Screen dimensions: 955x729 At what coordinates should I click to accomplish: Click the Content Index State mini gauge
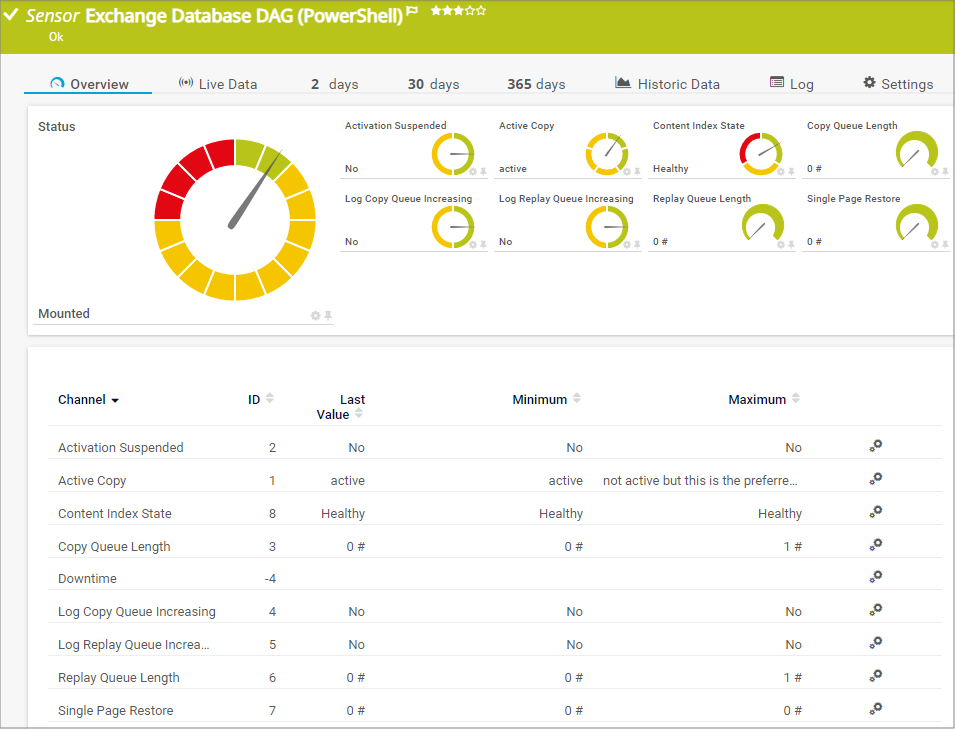coord(760,153)
